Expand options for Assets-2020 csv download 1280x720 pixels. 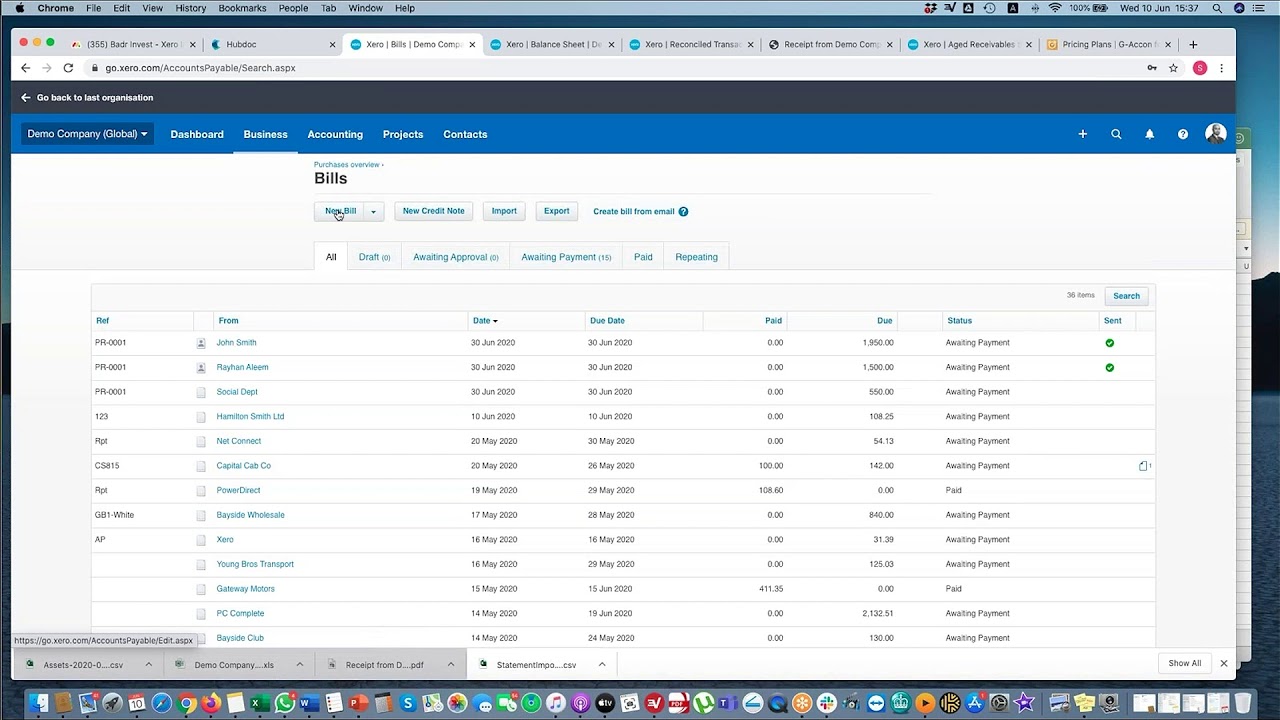(x=148, y=664)
